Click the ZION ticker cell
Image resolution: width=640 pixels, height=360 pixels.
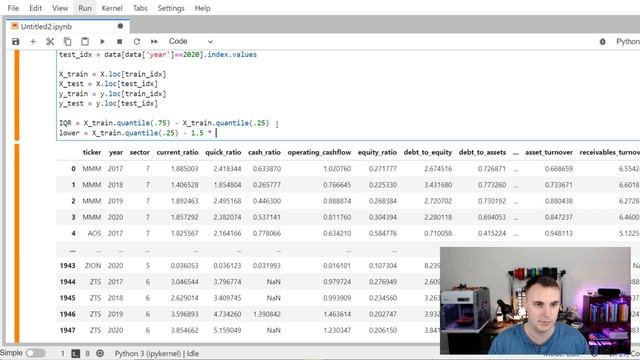(x=93, y=266)
